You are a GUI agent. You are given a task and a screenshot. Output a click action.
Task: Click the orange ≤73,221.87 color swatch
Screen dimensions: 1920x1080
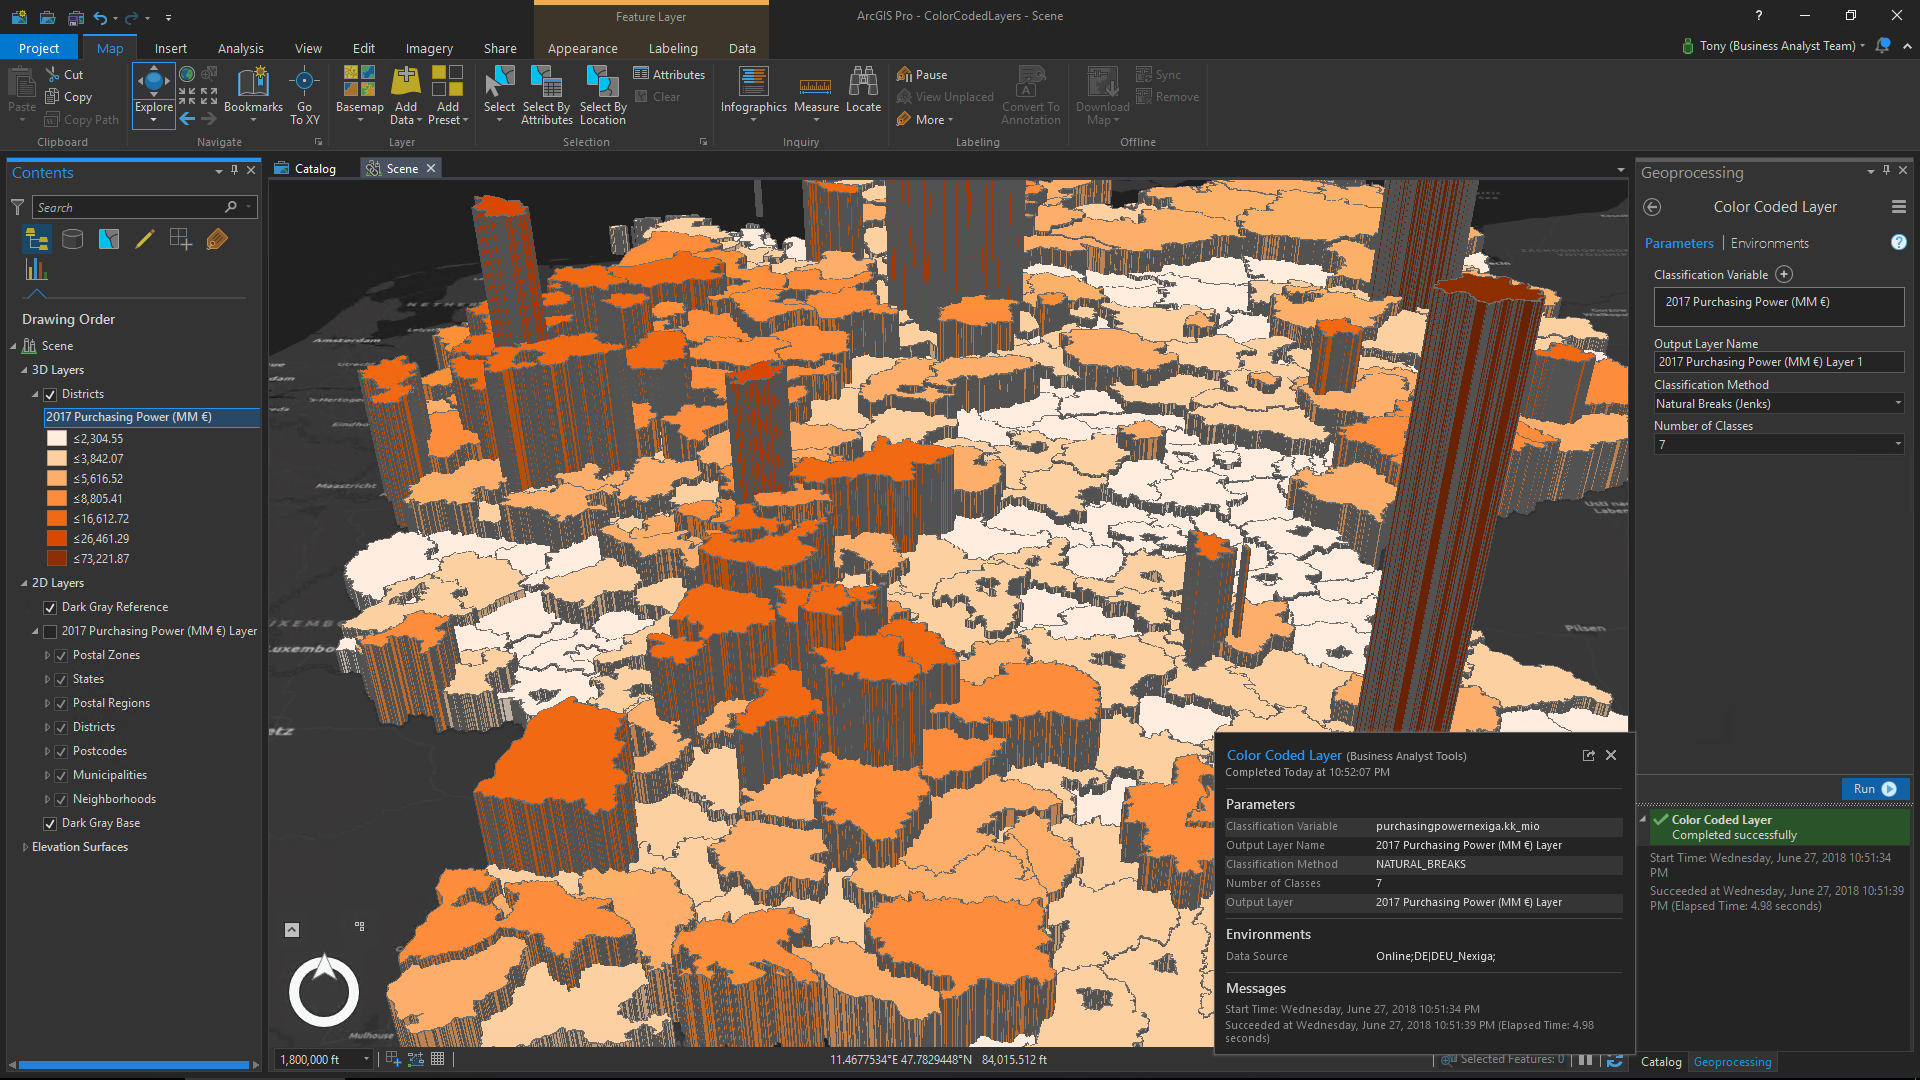click(x=57, y=558)
